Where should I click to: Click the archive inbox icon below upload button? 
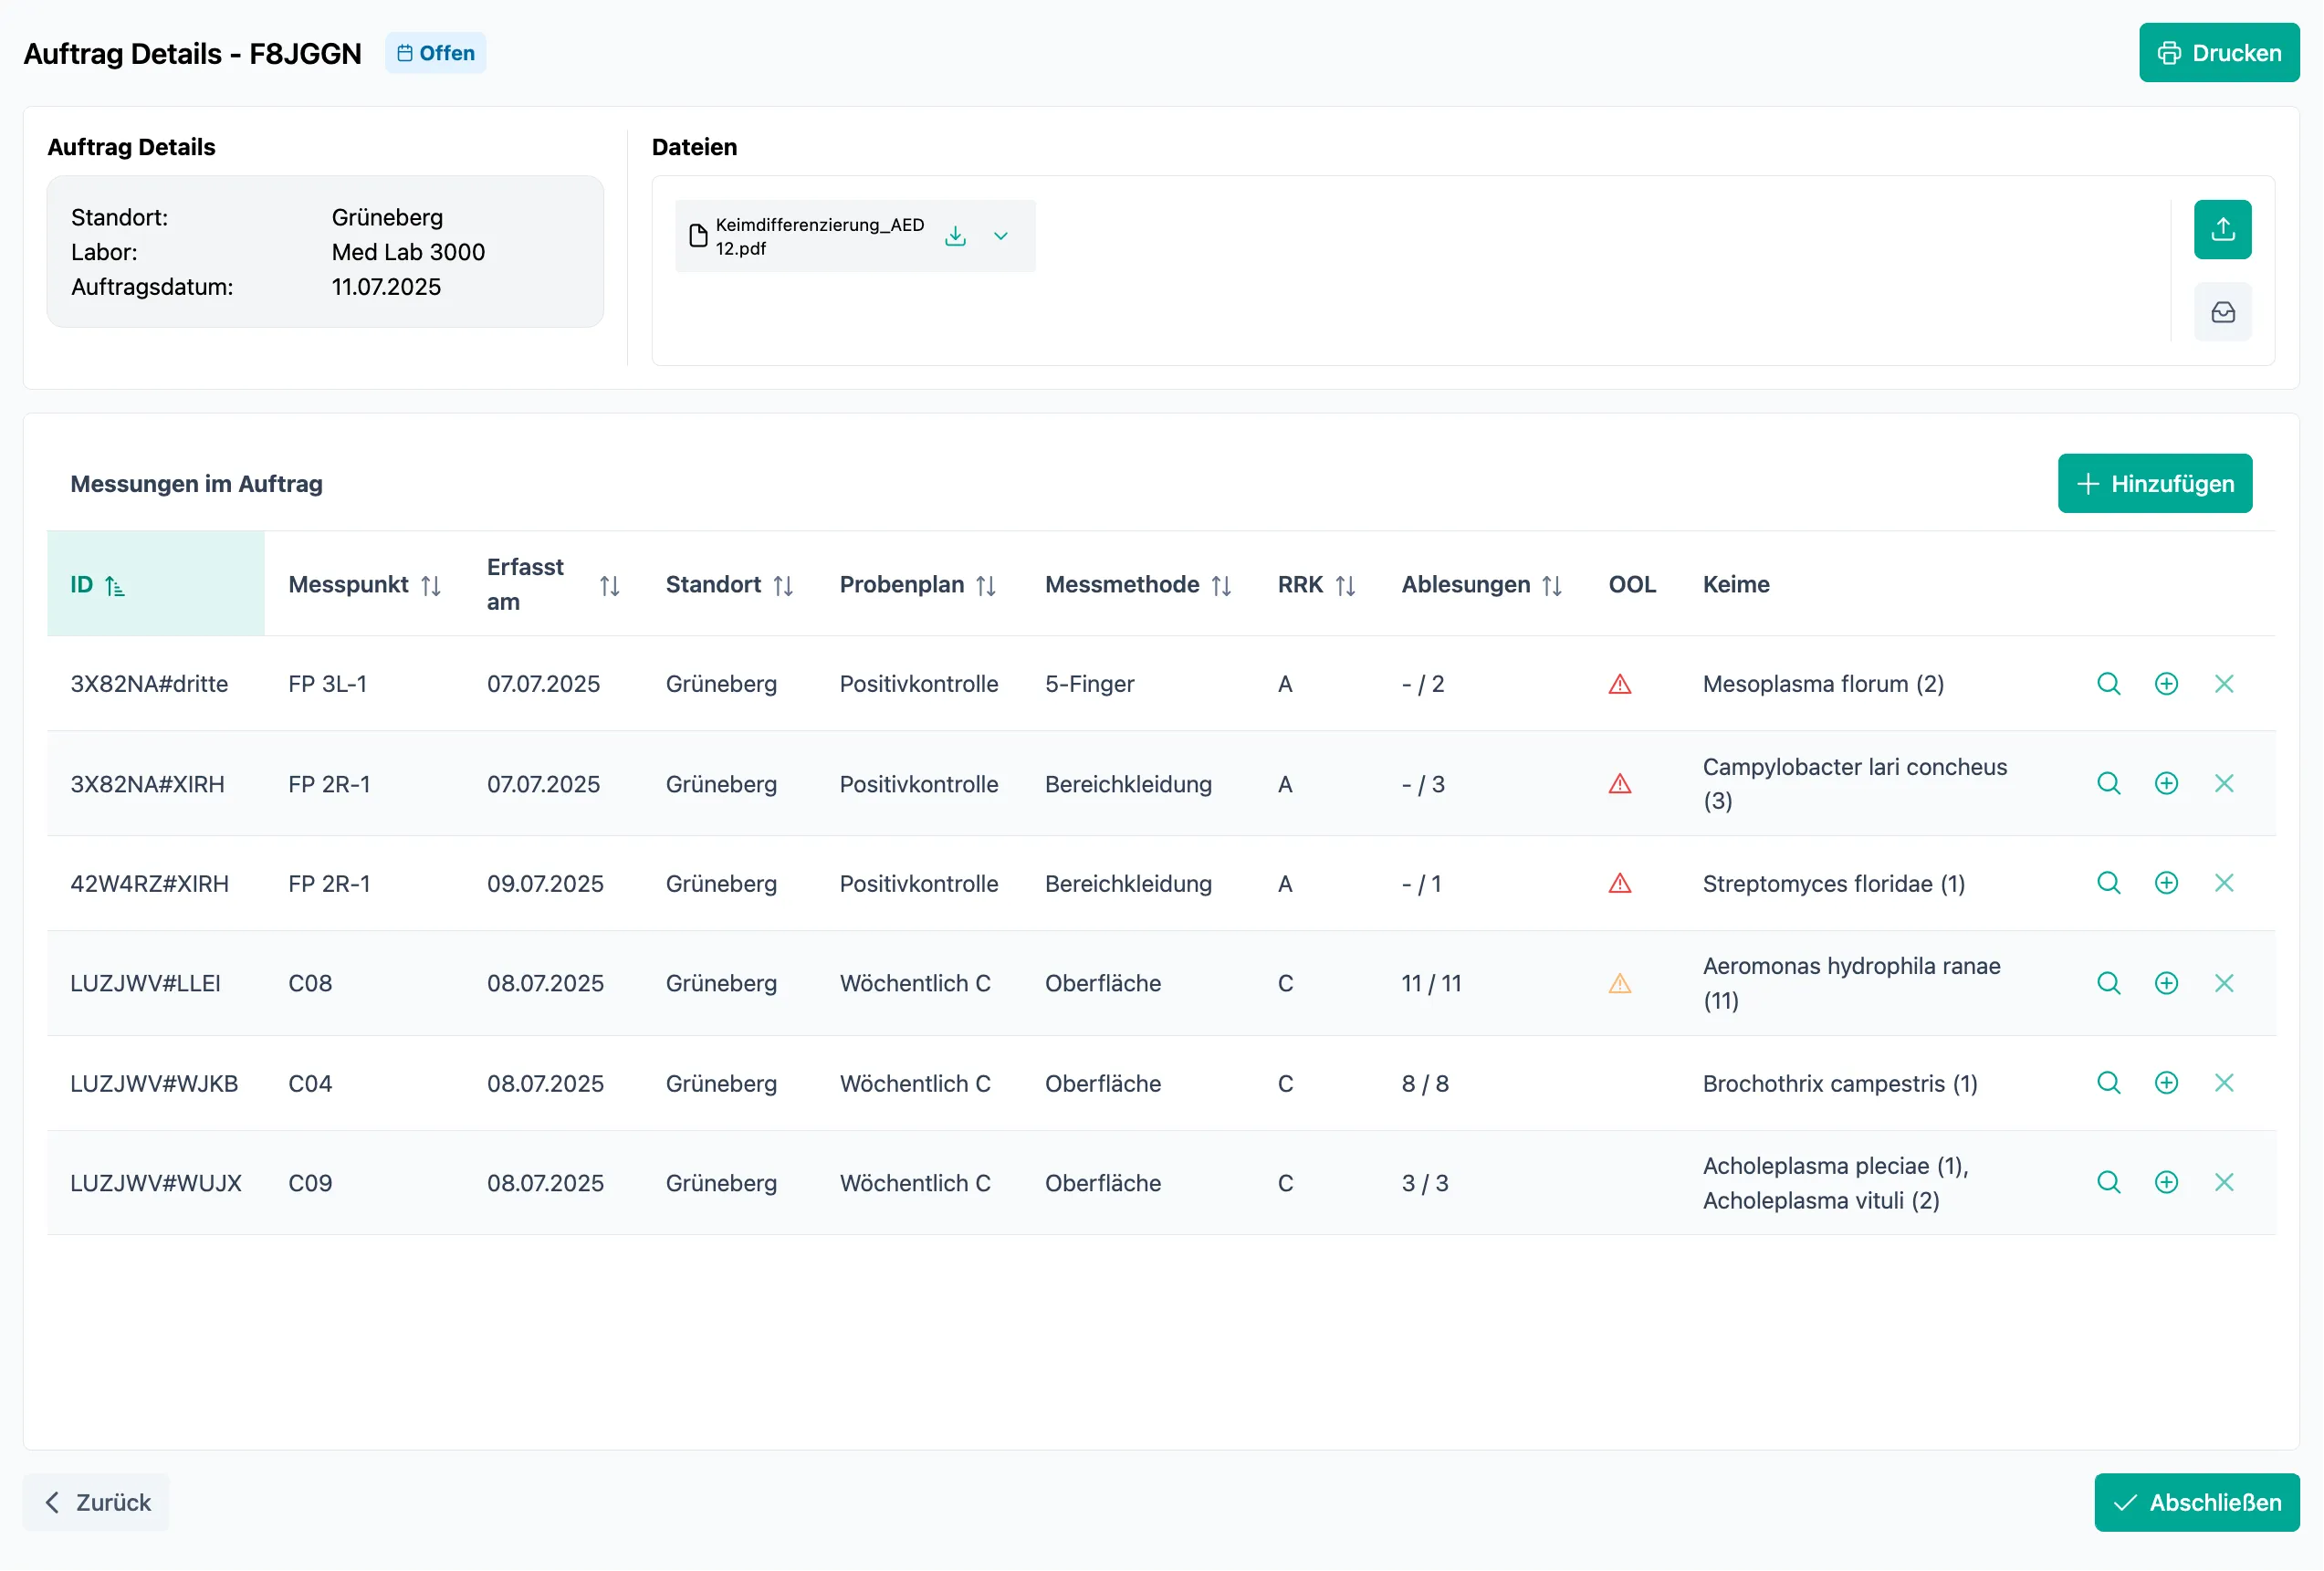click(x=2222, y=312)
